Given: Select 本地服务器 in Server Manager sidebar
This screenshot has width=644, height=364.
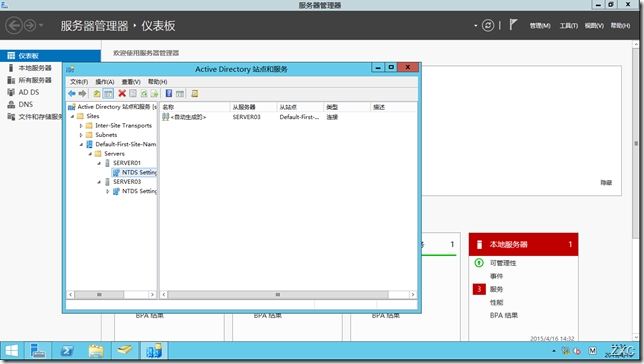Looking at the screenshot, I should click(x=35, y=68).
